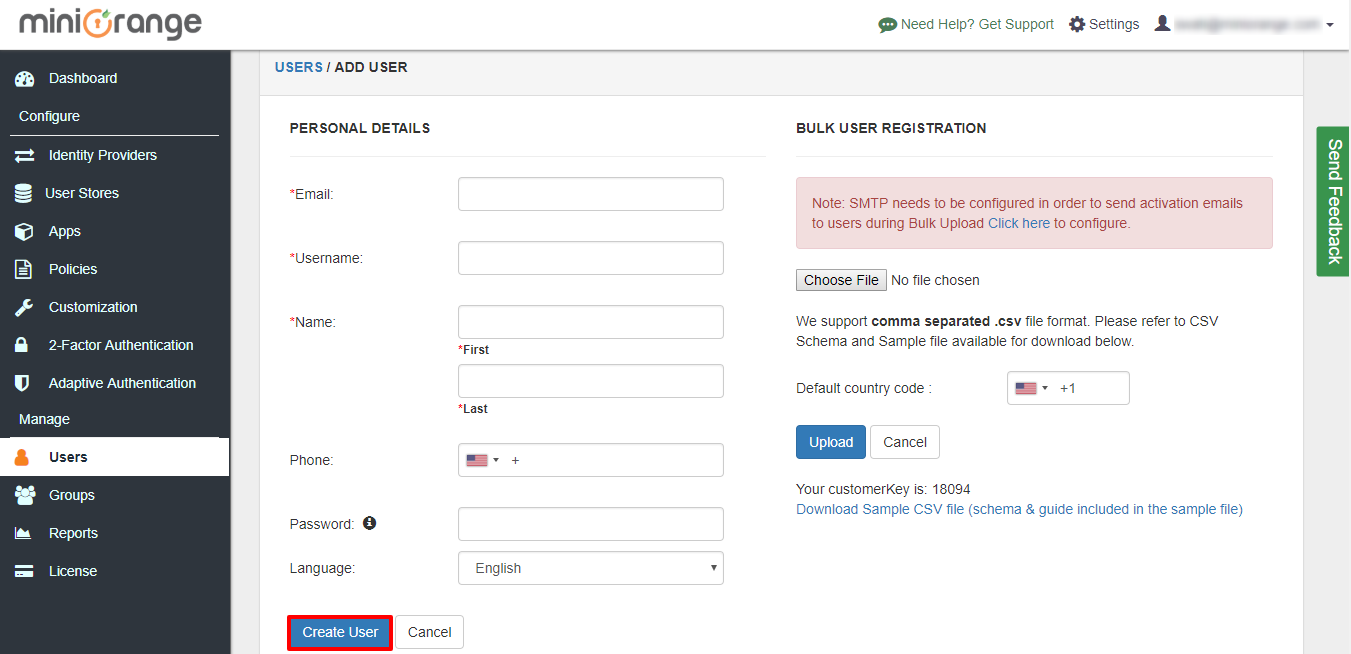The height and width of the screenshot is (654, 1351).
Task: Select the 2-Factor Authentication lock icon
Action: click(24, 345)
